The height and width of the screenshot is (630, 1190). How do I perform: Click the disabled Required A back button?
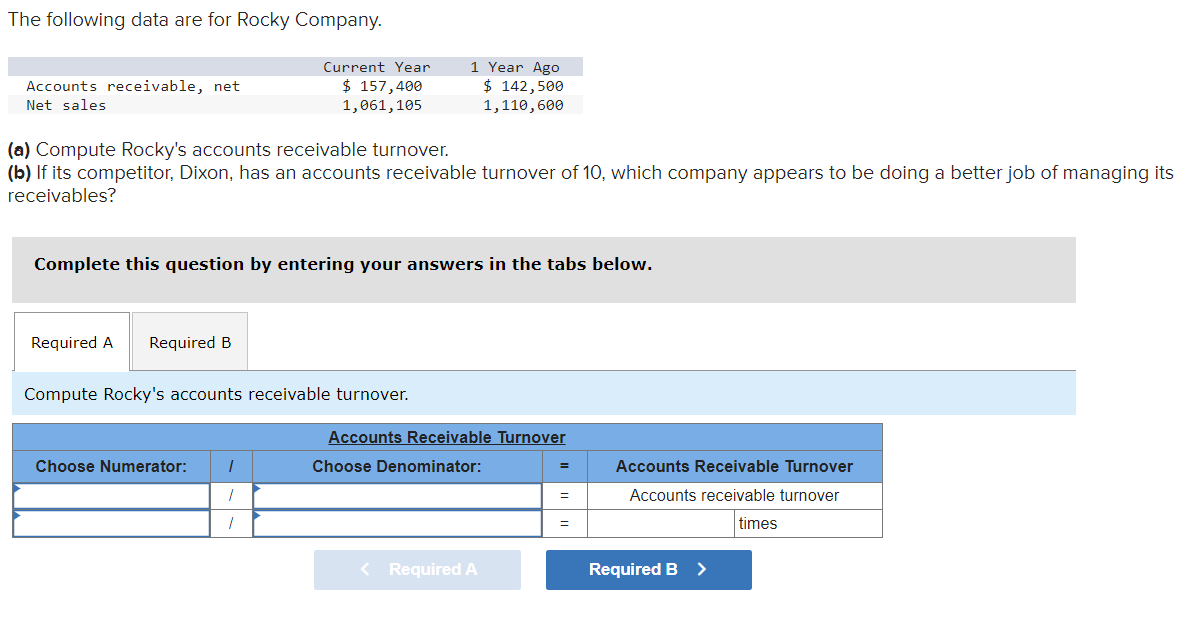pos(417,570)
